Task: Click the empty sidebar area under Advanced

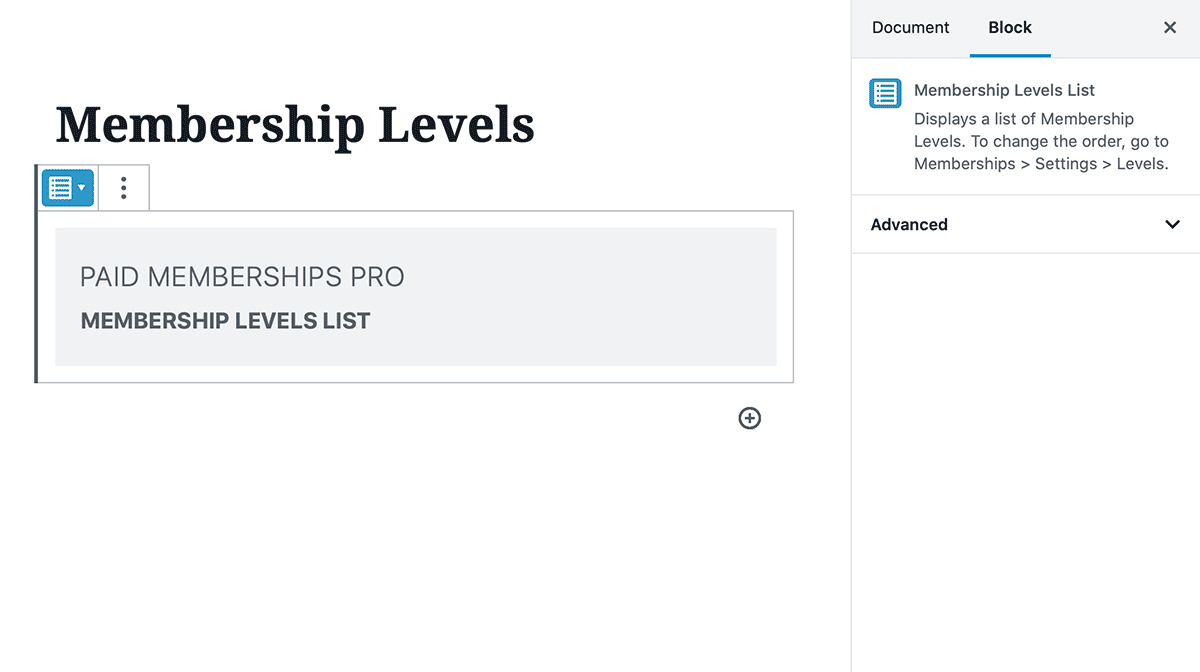Action: tap(1026, 460)
